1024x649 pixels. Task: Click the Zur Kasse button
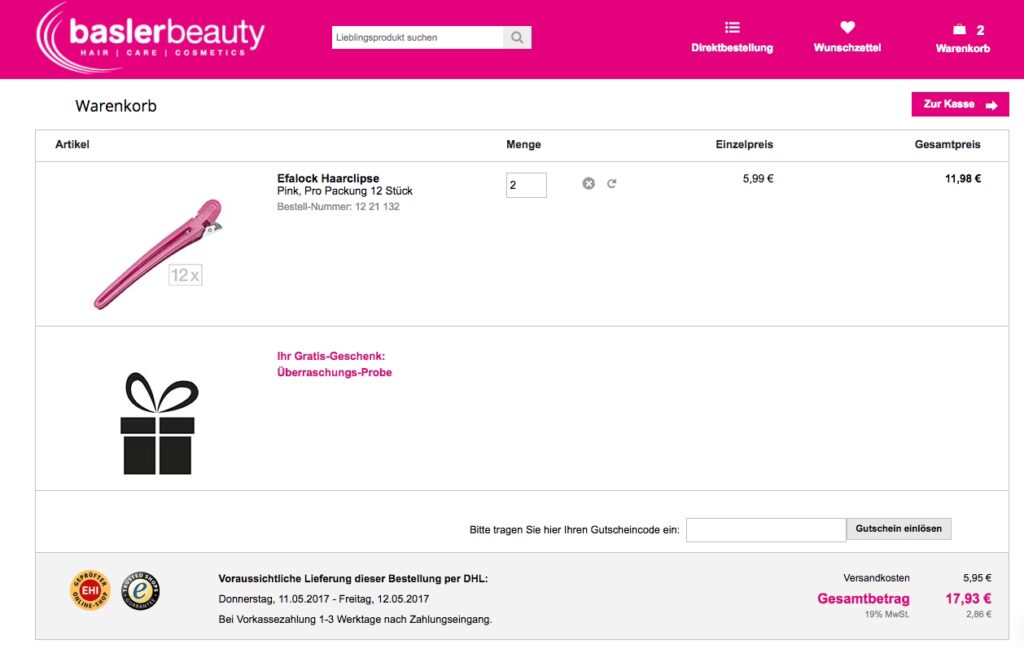click(x=959, y=104)
